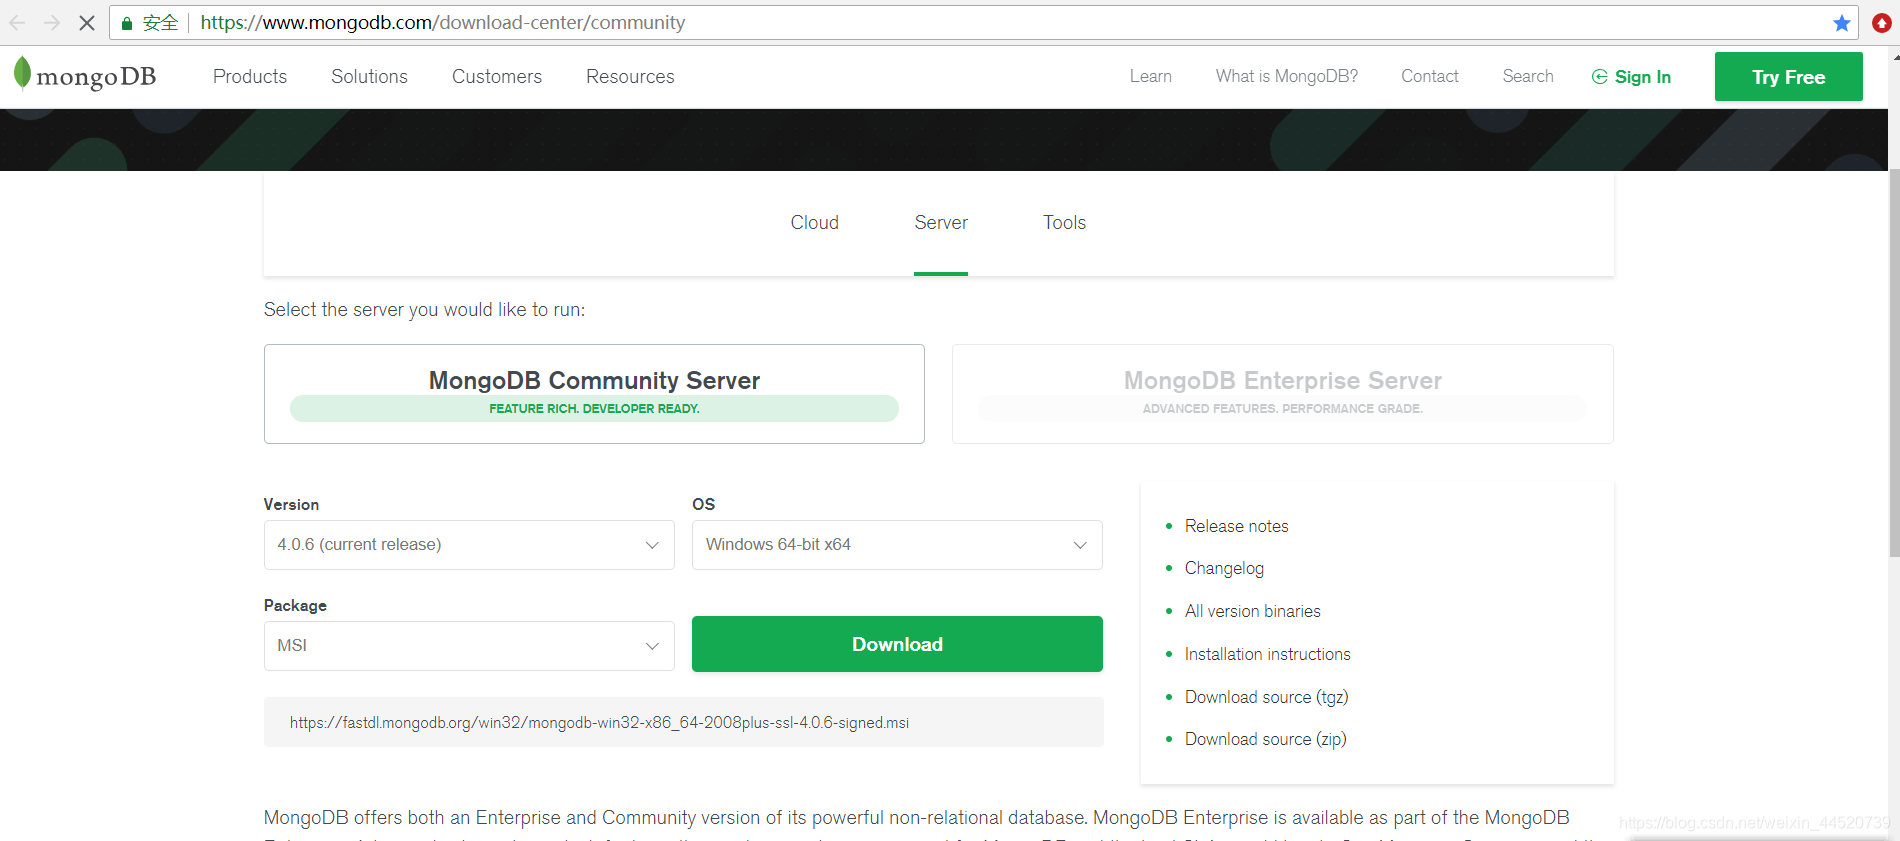
Task: Open the Products menu
Action: [x=250, y=77]
